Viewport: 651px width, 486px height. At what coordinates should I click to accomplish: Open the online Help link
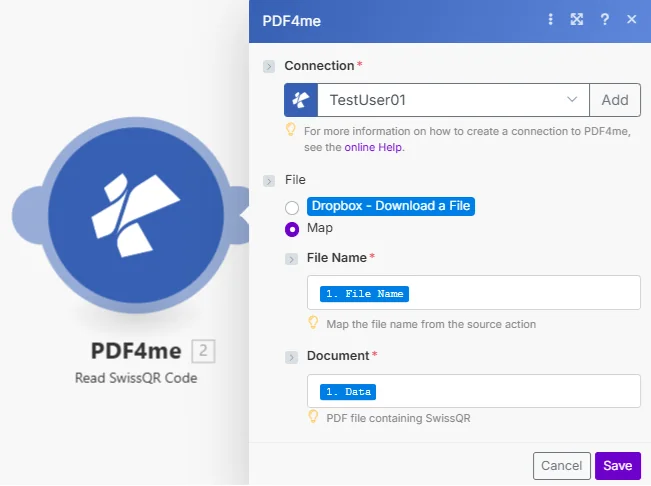click(x=373, y=147)
